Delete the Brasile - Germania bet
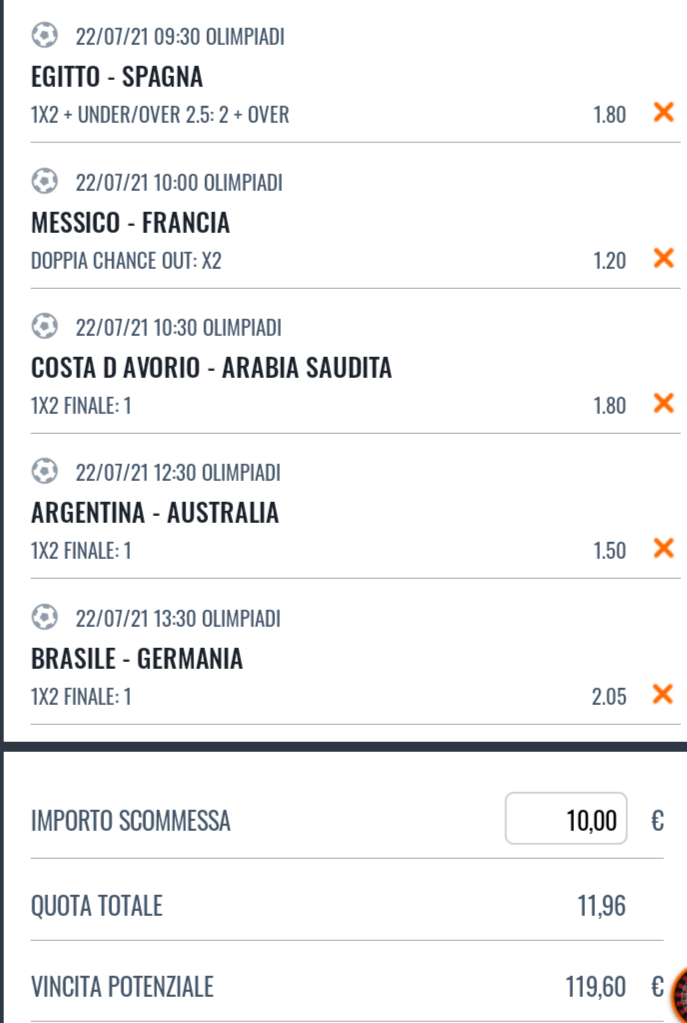Image resolution: width=687 pixels, height=1023 pixels. tap(662, 694)
